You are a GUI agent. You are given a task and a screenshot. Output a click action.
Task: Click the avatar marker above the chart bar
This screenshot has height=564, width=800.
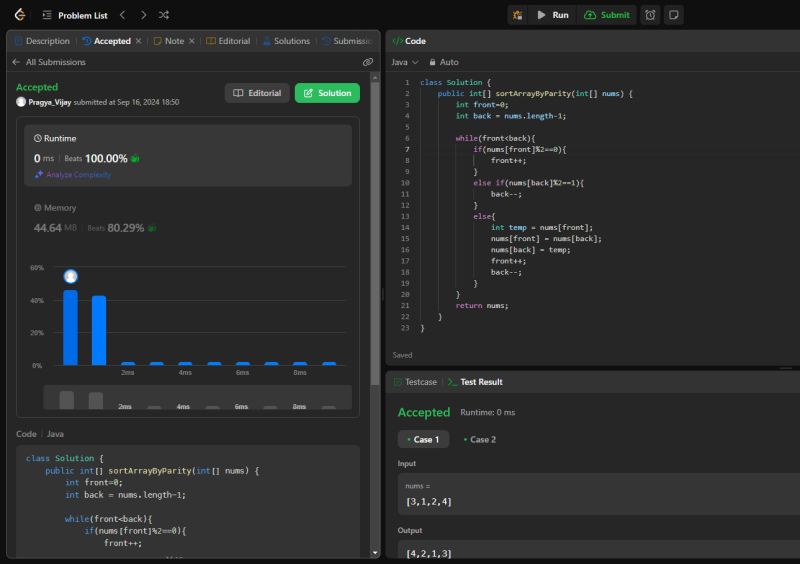(x=70, y=276)
